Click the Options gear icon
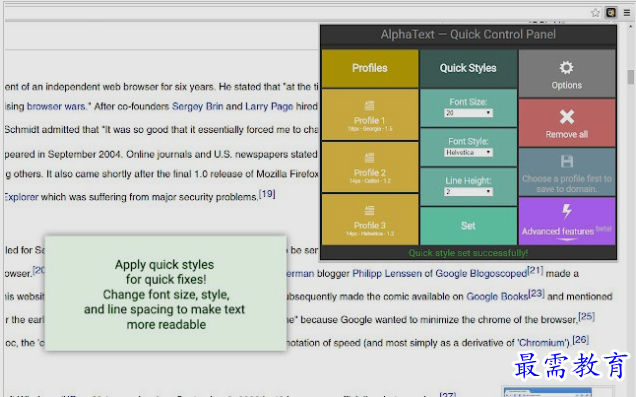636x397 pixels. coord(566,67)
